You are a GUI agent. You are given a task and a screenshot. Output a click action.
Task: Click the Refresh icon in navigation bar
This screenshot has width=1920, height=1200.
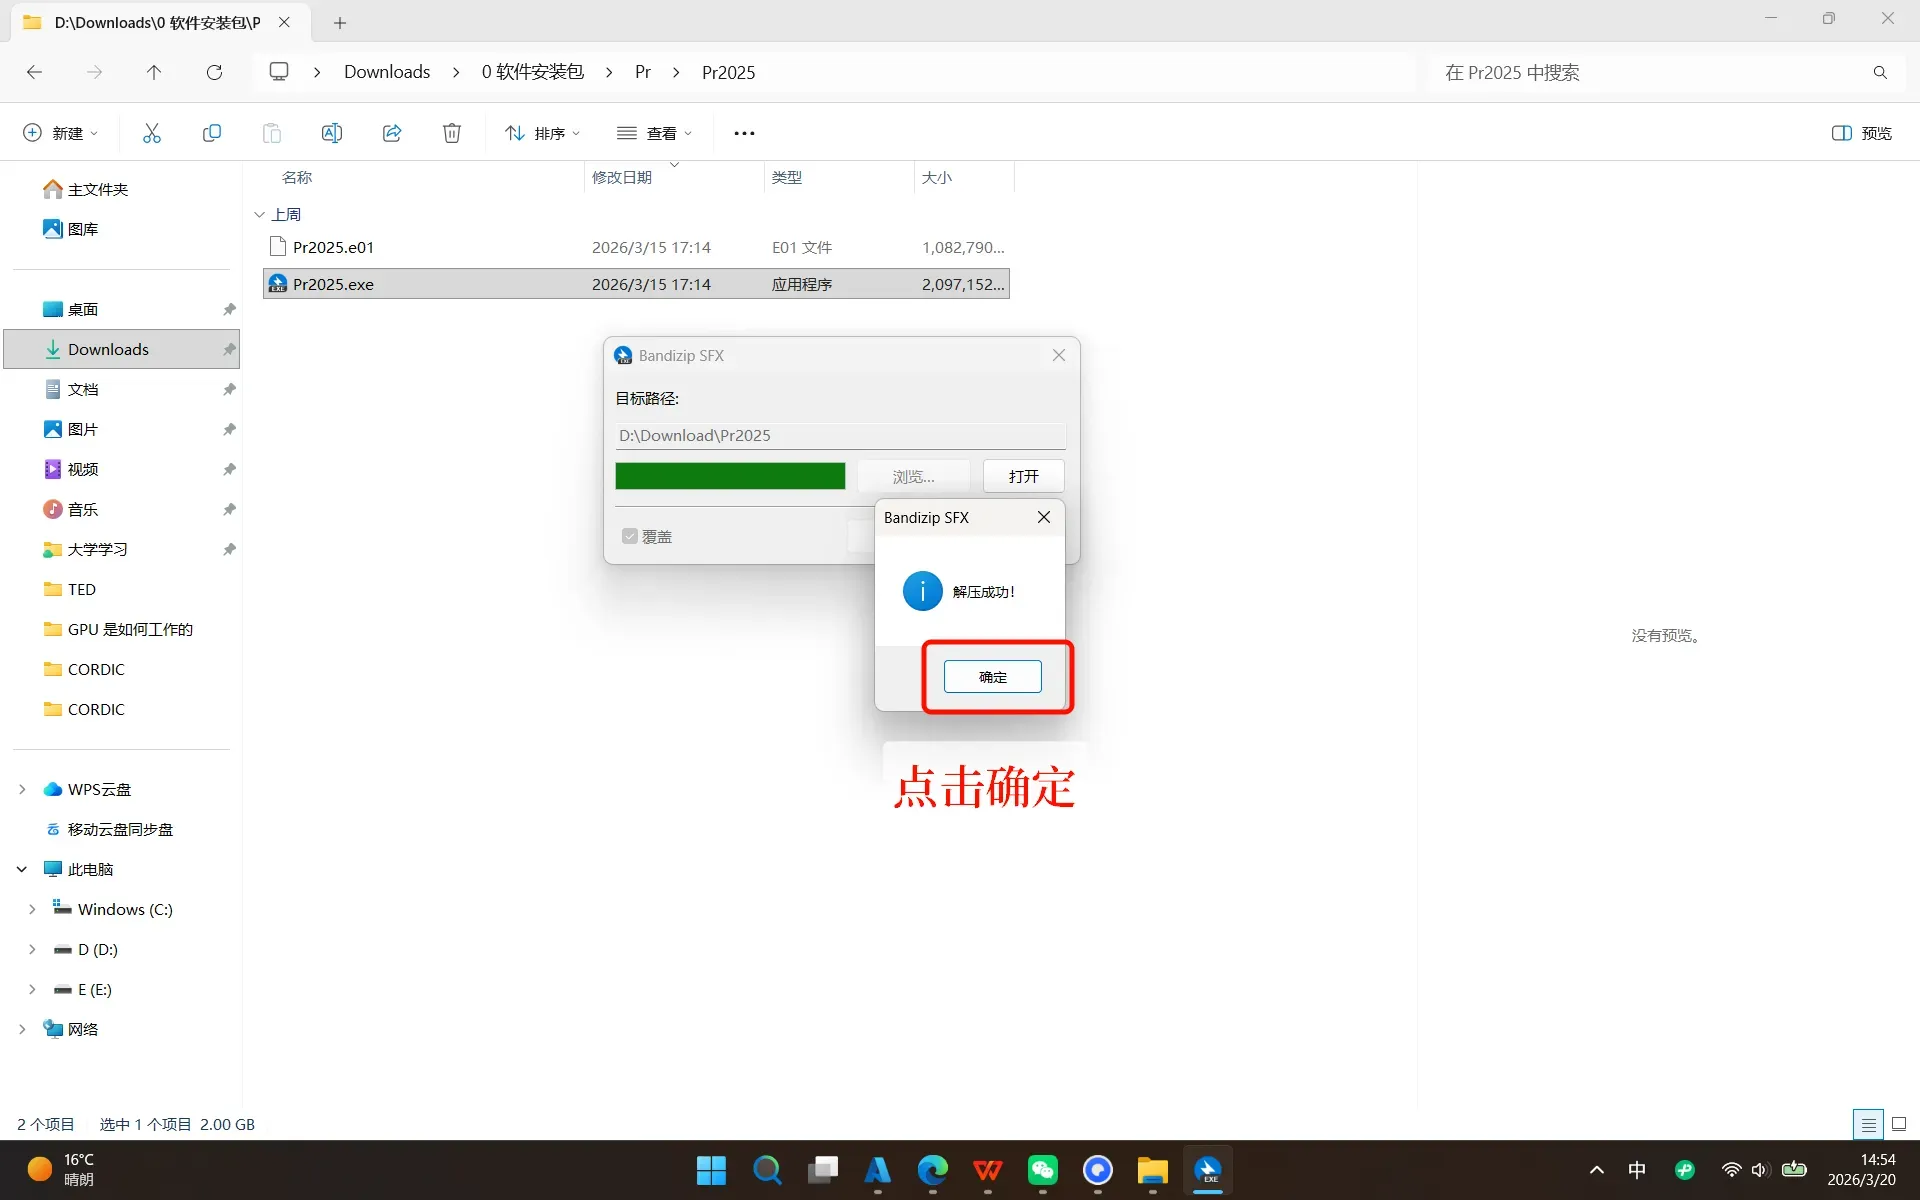[214, 72]
